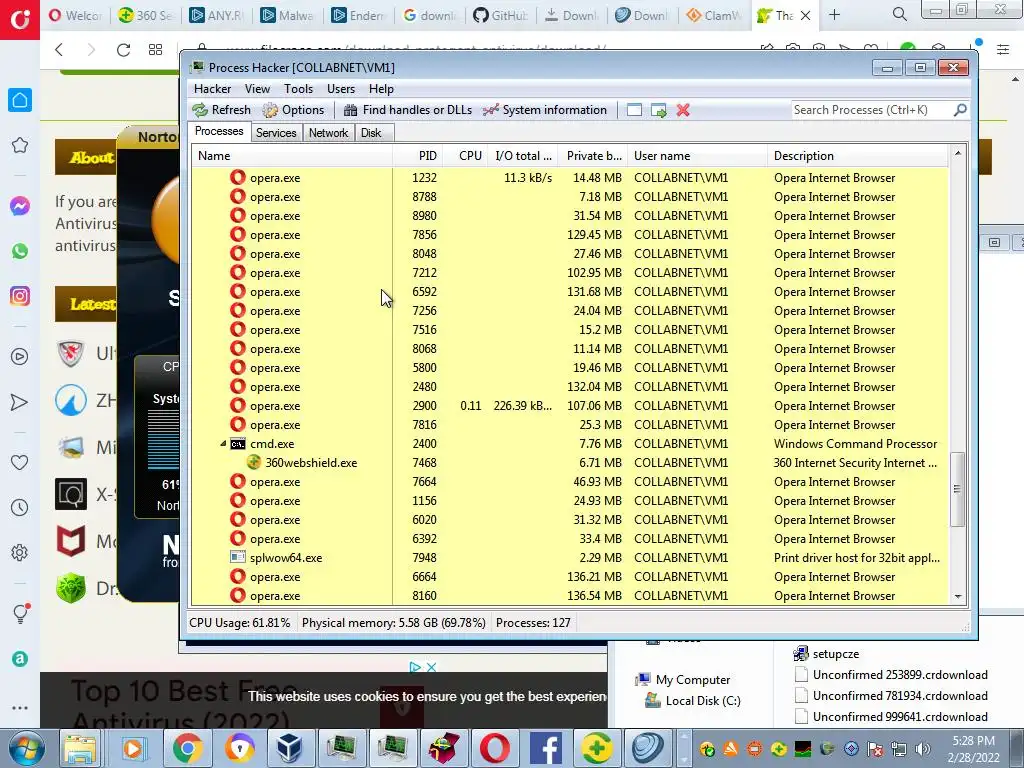Click the Opera logo menu button
This screenshot has height=768, width=1024.
[x=20, y=20]
